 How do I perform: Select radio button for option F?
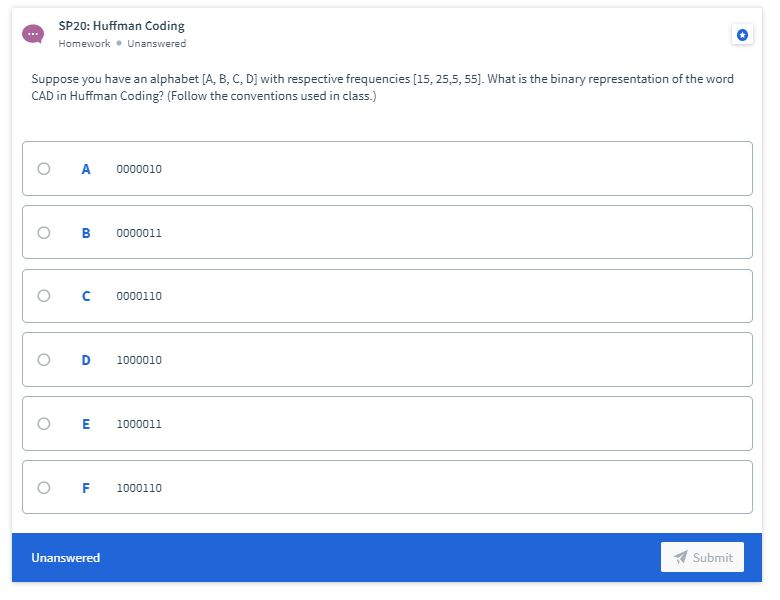tap(44, 488)
